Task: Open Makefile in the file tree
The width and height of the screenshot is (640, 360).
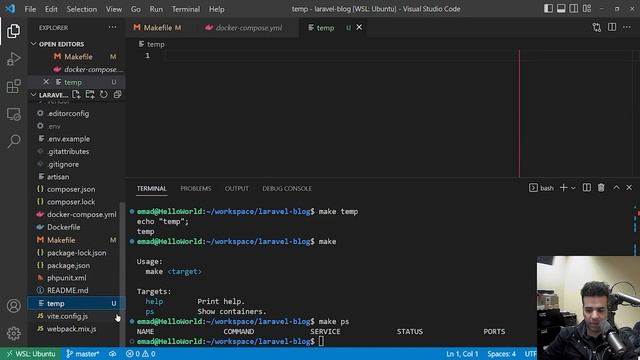Action: point(61,240)
